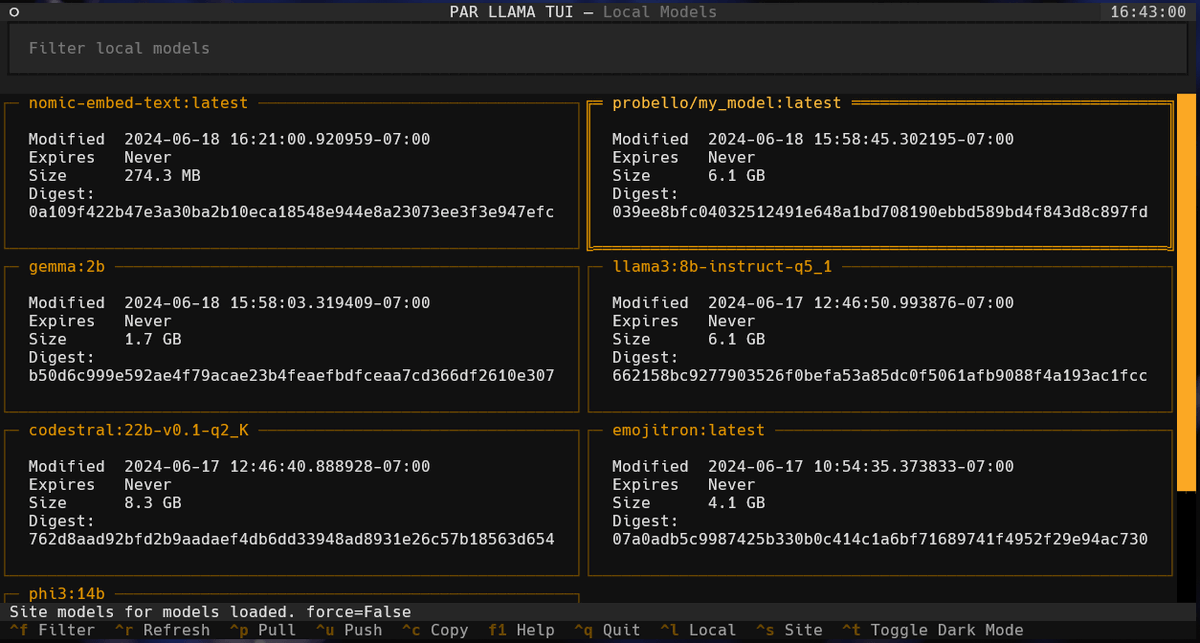Click digest text starting 07a0adb5c998
This screenshot has width=1200, height=643.
880,540
